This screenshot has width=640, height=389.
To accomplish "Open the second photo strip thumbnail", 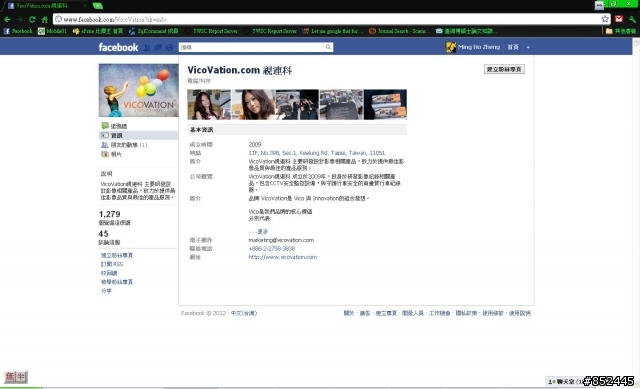I will pyautogui.click(x=253, y=104).
